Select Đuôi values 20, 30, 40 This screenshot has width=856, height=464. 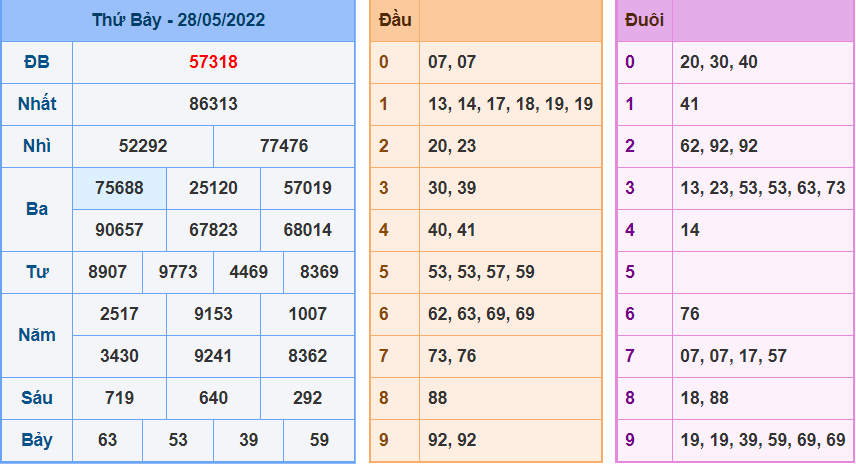718,62
